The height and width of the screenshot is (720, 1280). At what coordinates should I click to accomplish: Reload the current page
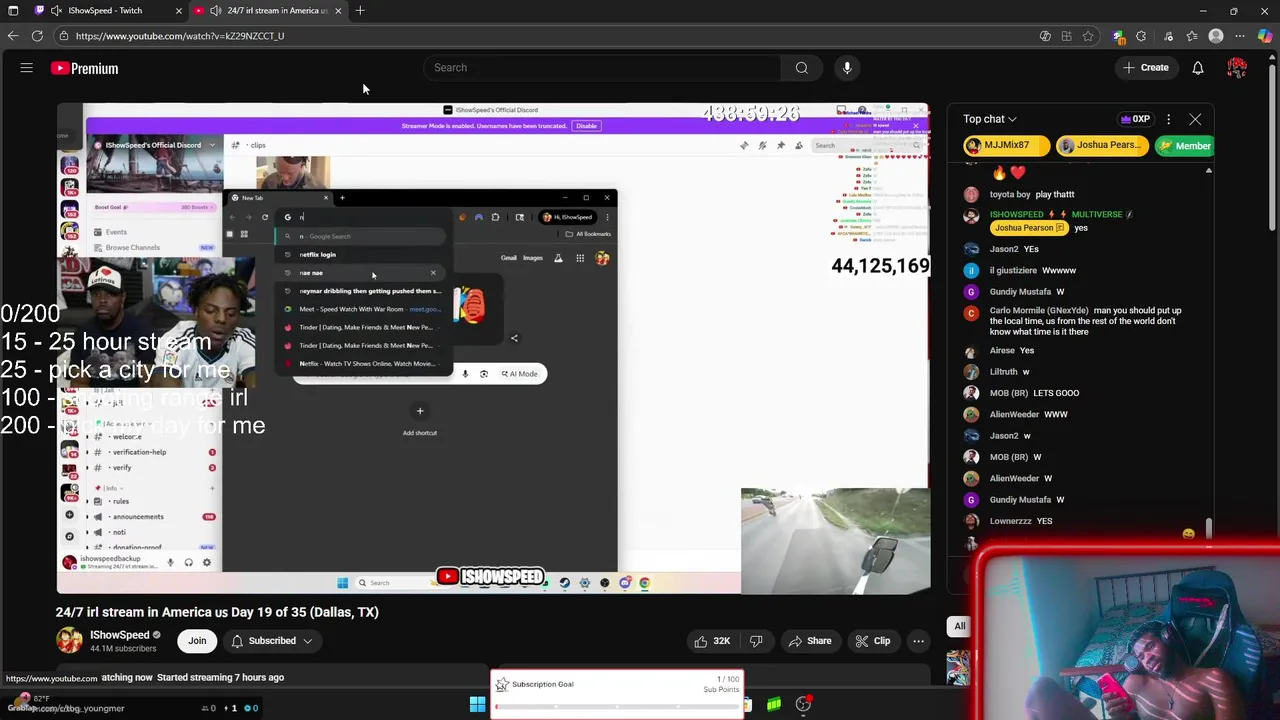point(37,36)
